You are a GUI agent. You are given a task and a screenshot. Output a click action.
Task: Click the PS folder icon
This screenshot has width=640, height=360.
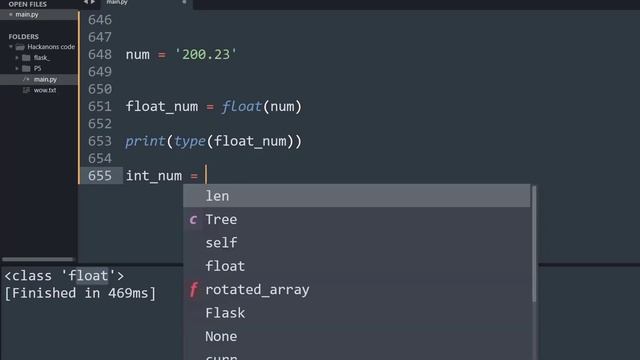[26, 68]
